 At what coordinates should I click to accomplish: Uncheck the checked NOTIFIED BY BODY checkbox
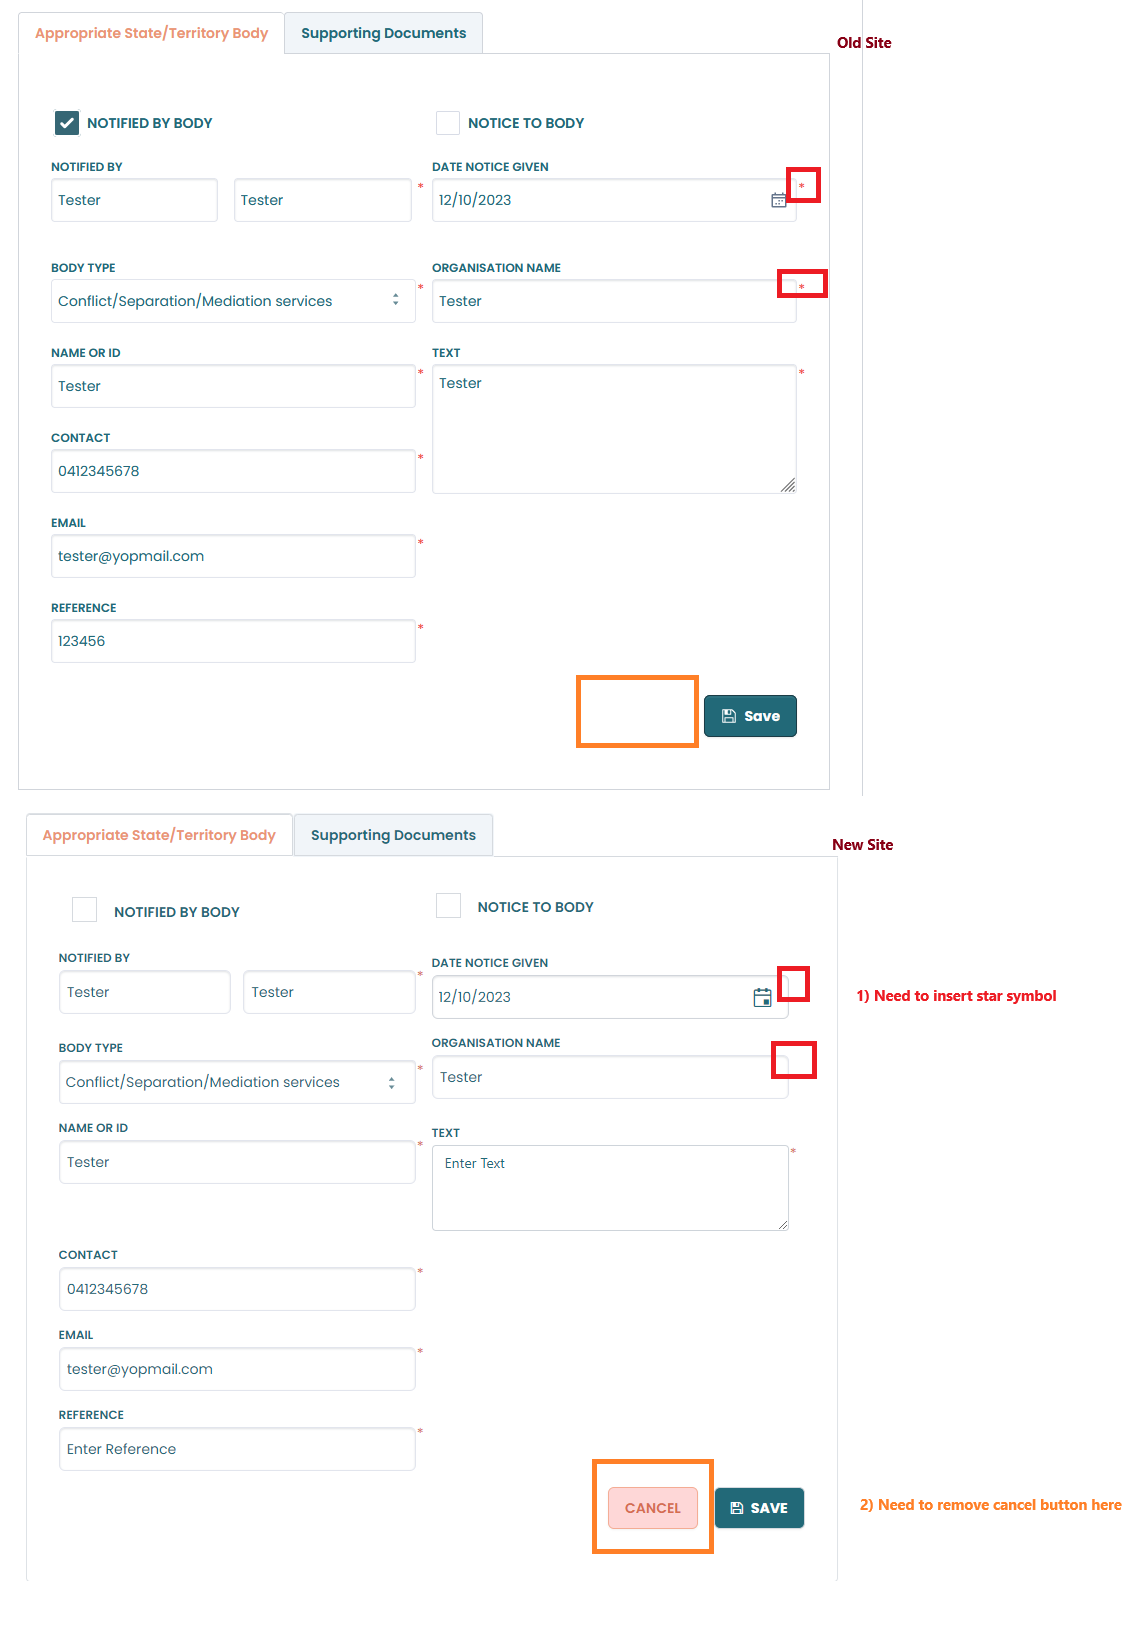[66, 123]
